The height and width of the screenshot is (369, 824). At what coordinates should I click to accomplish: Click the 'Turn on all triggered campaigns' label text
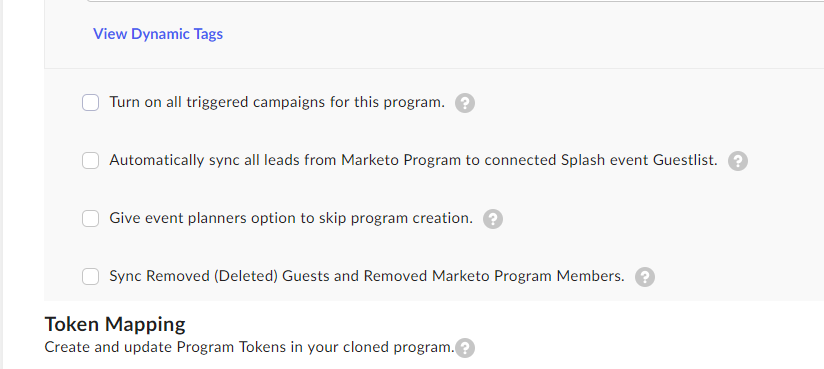277,102
